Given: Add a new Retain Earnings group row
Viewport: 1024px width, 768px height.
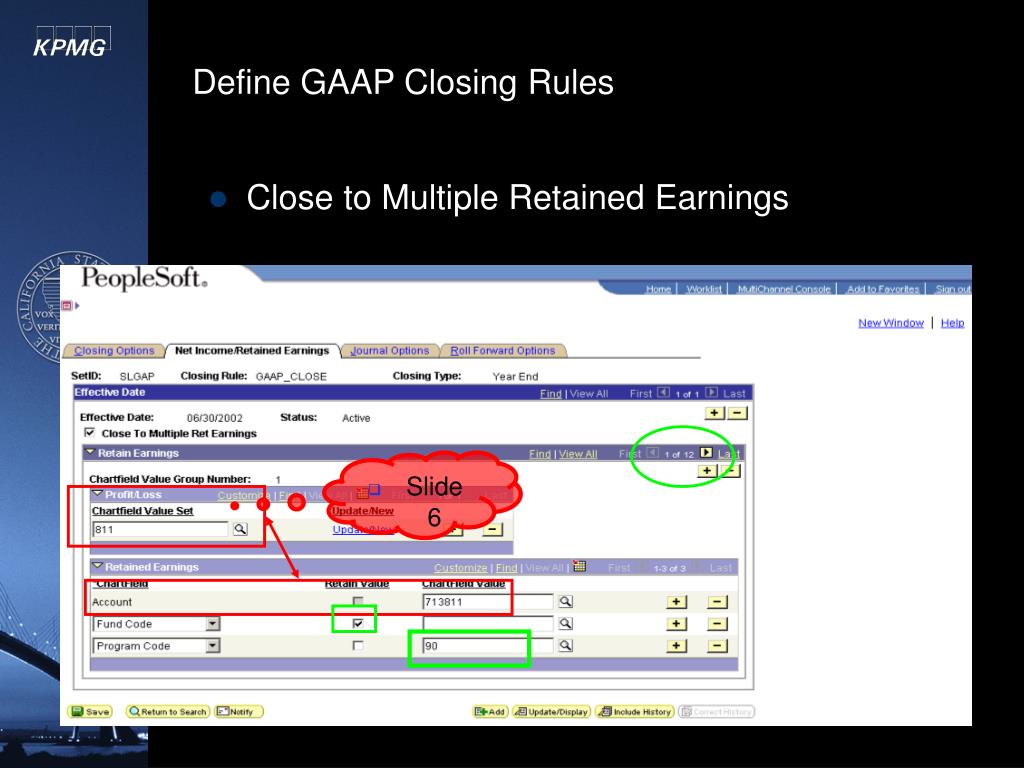Looking at the screenshot, I should (707, 470).
